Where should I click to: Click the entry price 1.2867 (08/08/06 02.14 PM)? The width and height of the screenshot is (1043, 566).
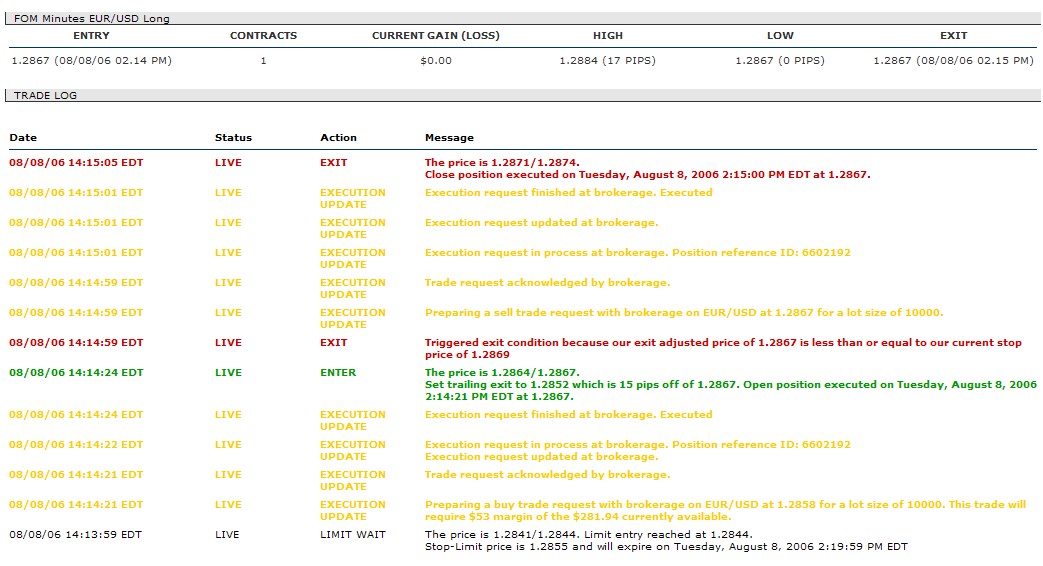(x=91, y=61)
